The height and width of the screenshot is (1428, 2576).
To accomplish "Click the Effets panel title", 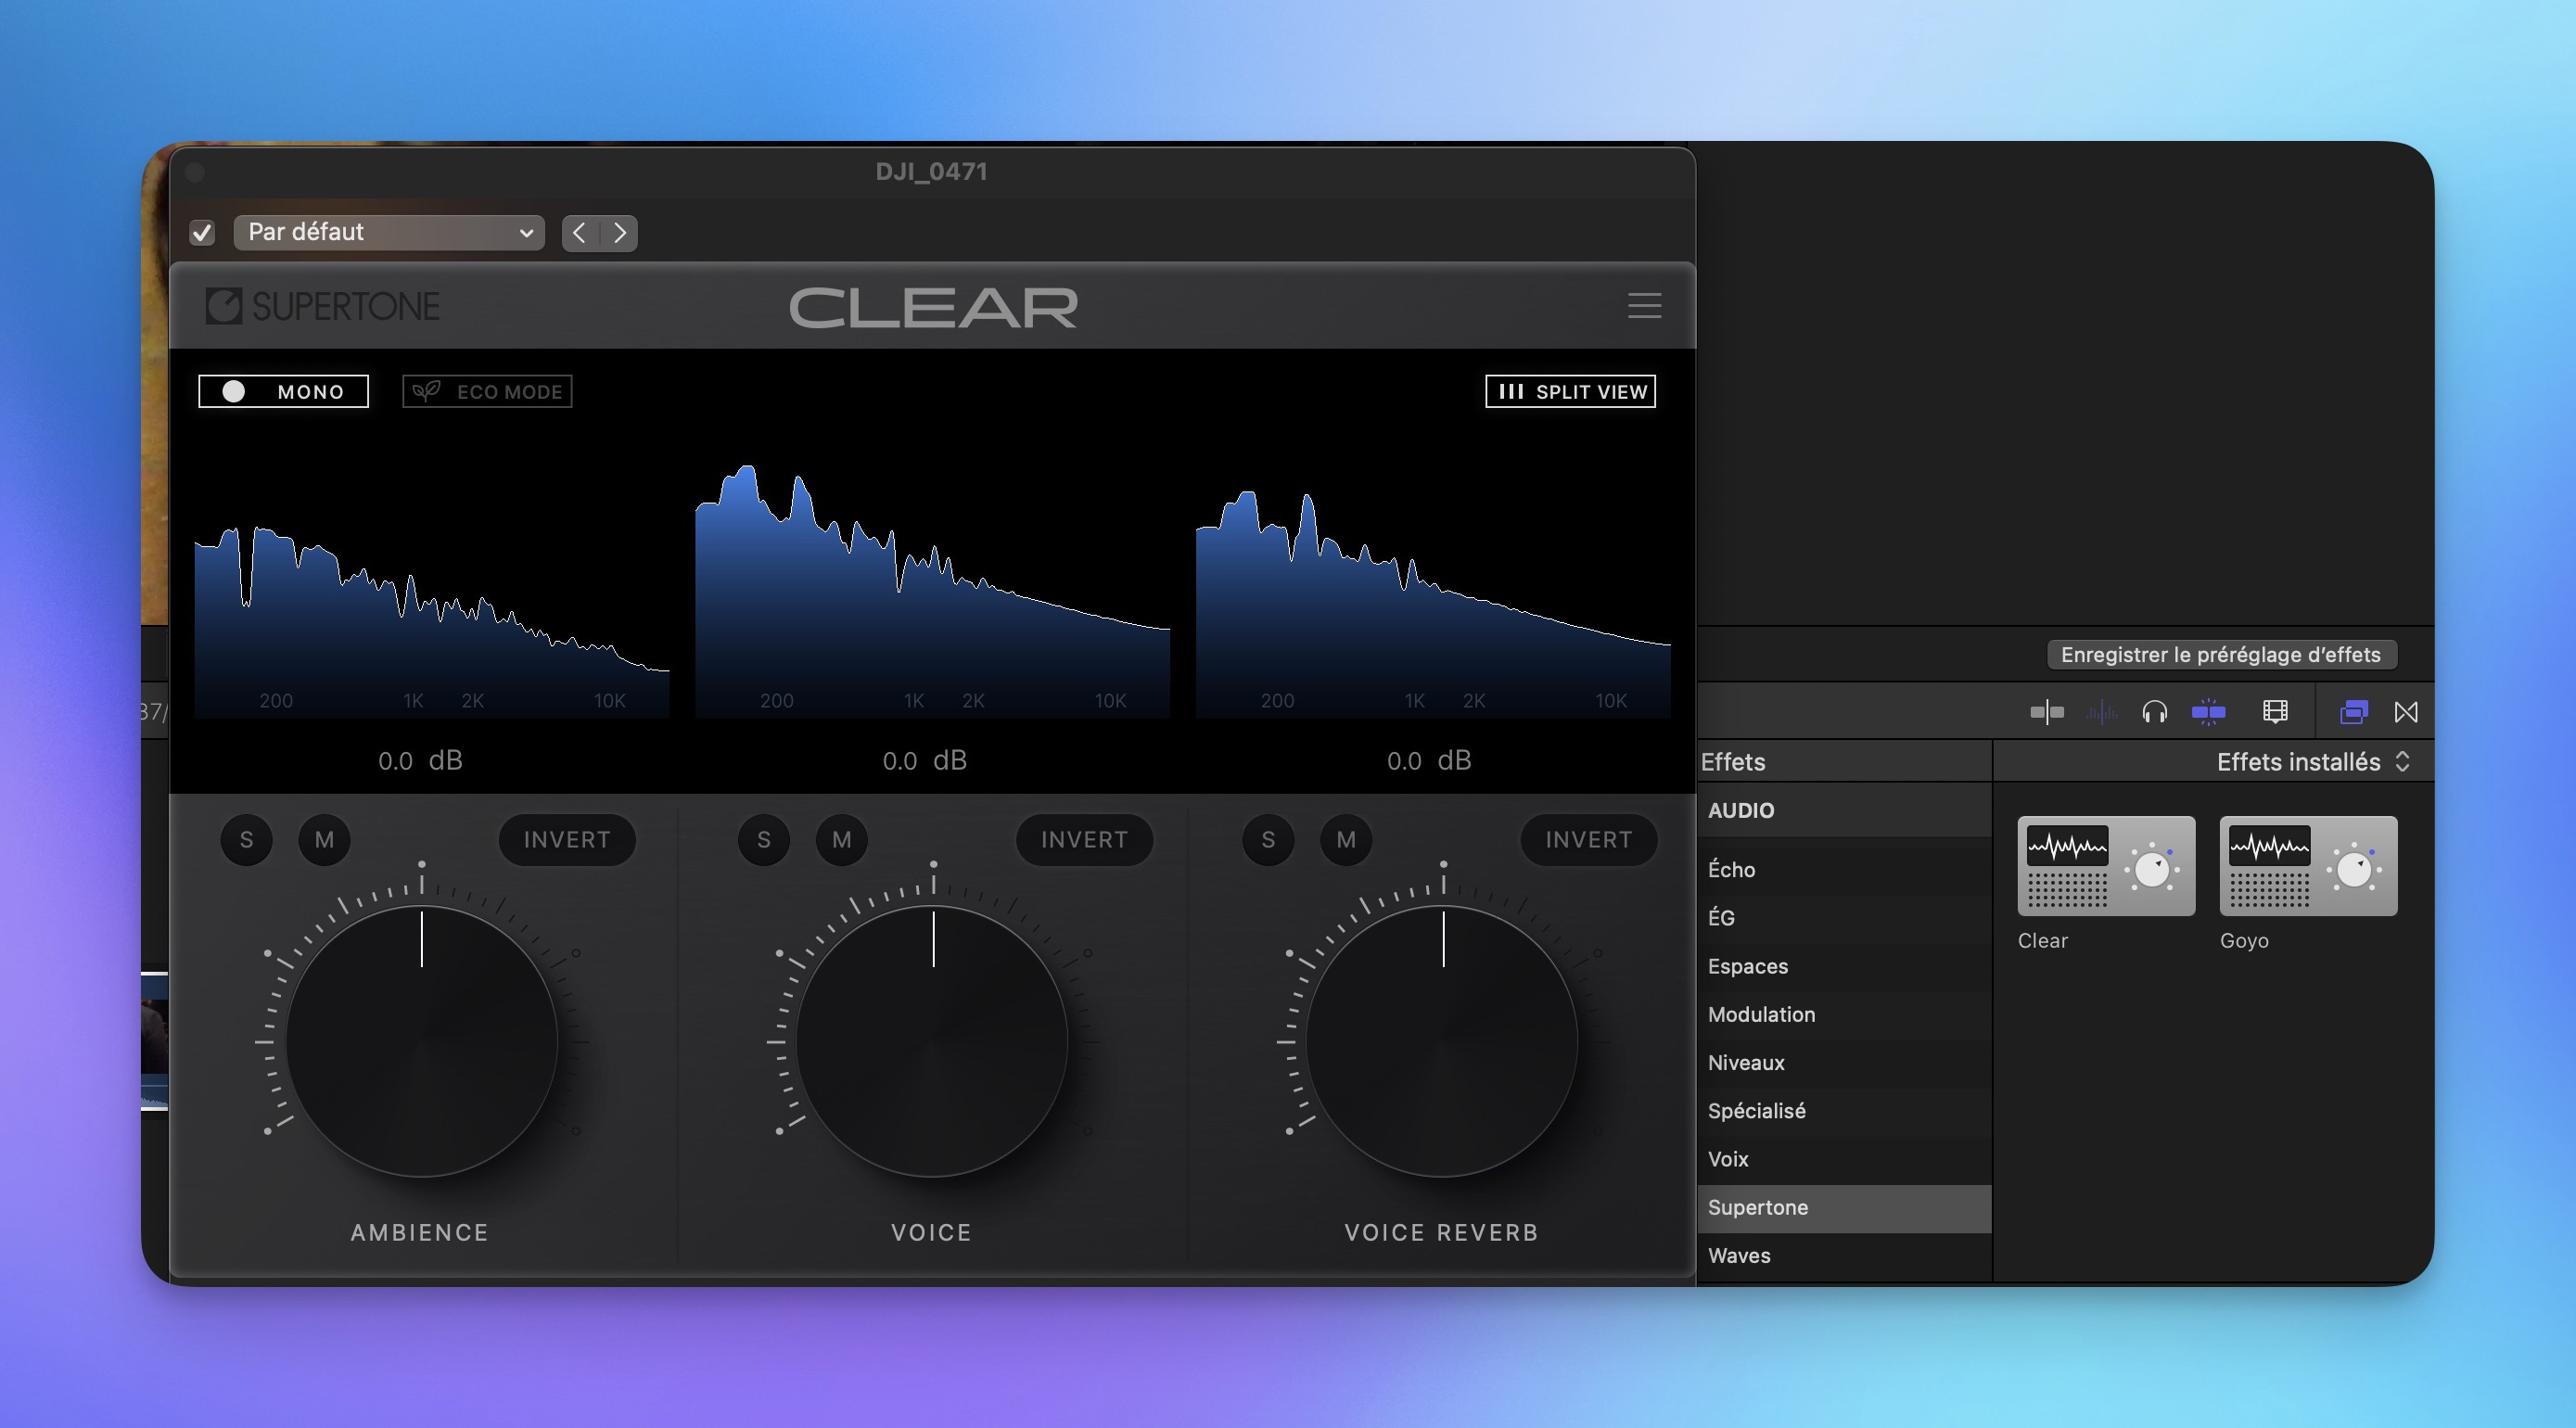I will click(x=1733, y=762).
